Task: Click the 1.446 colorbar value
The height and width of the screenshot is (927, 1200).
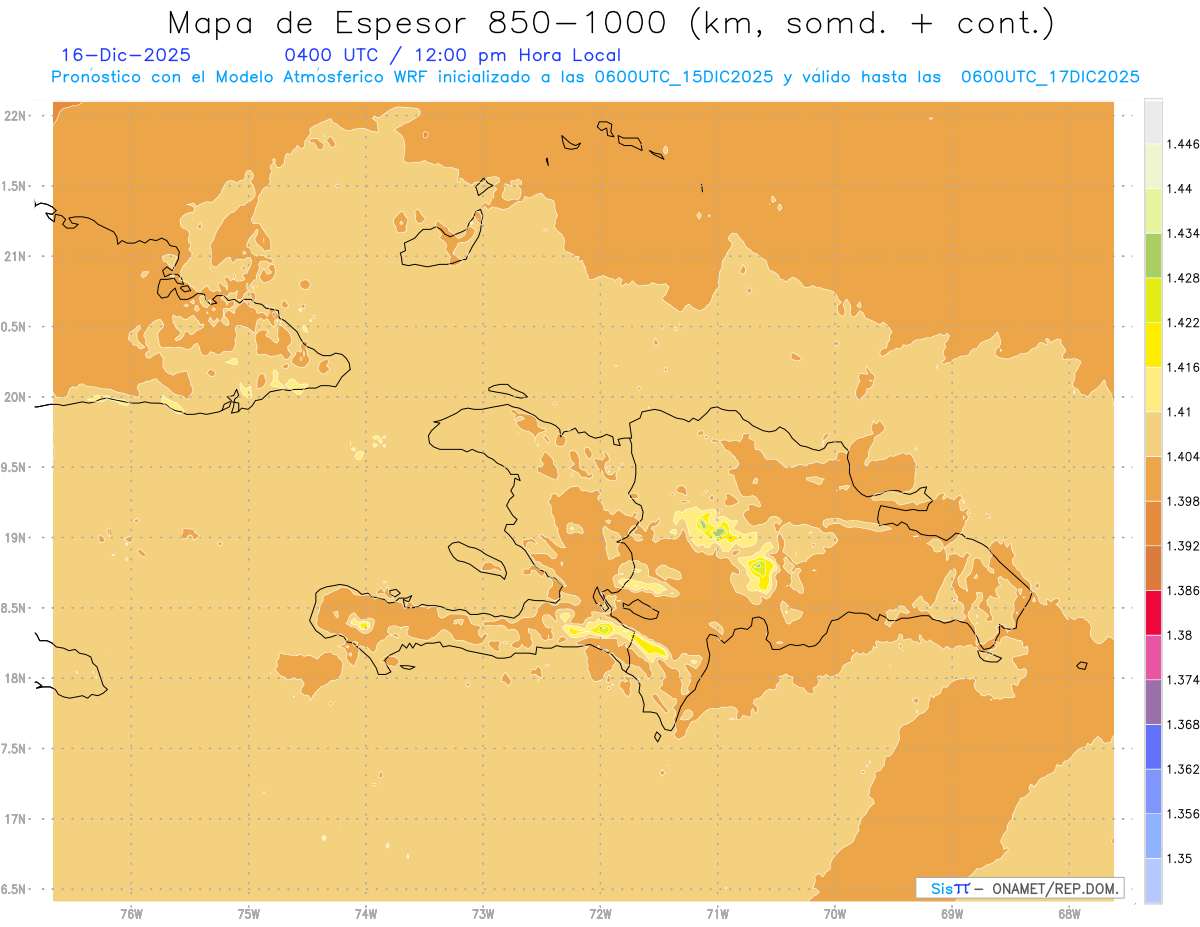Action: coord(1182,144)
